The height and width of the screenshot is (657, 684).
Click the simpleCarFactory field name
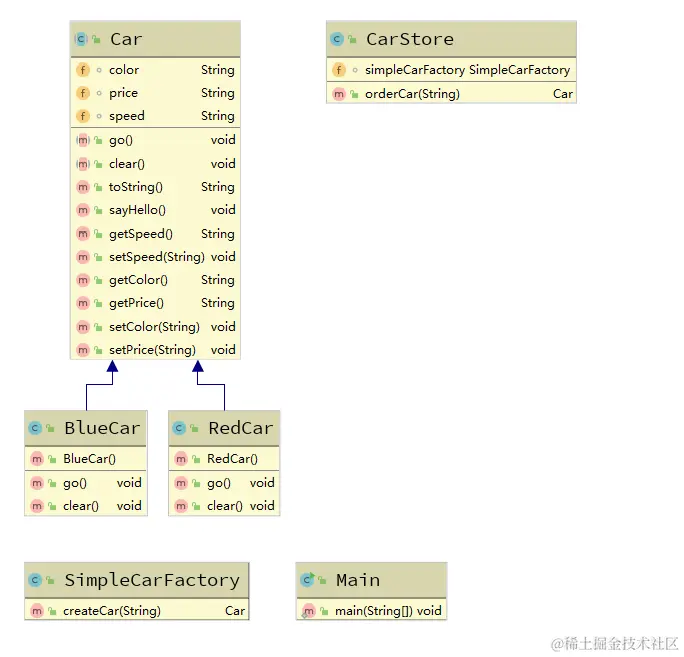(415, 70)
